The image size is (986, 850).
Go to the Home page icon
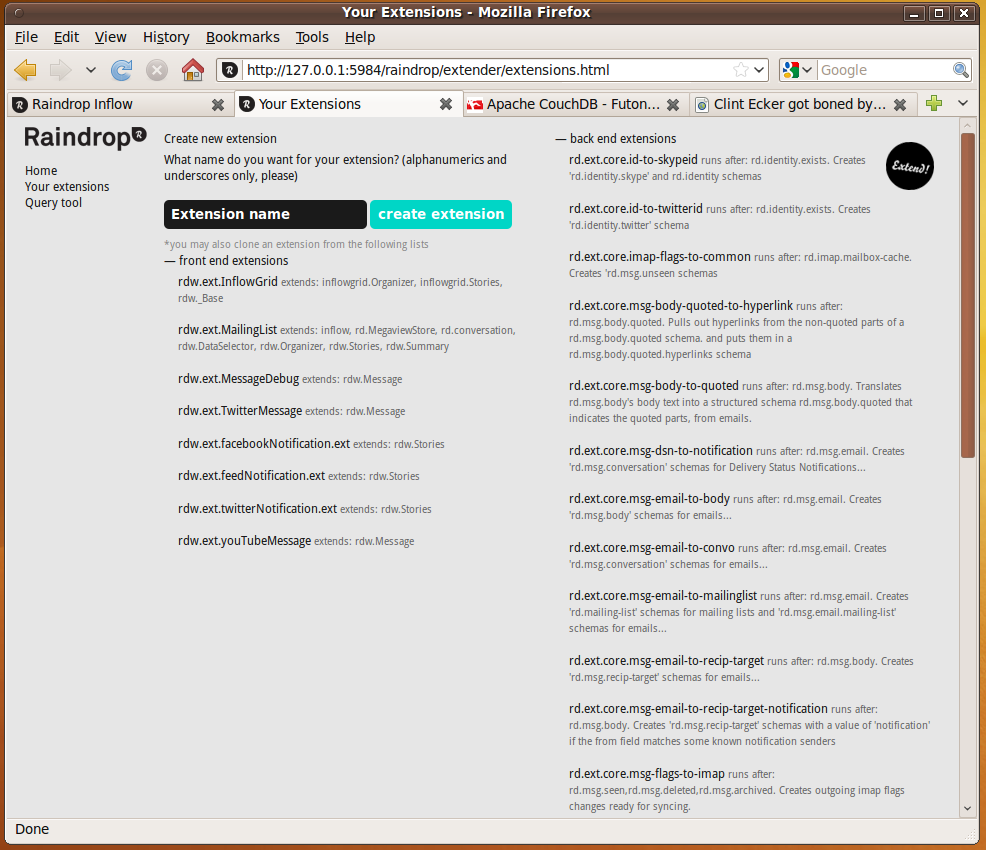(x=193, y=70)
